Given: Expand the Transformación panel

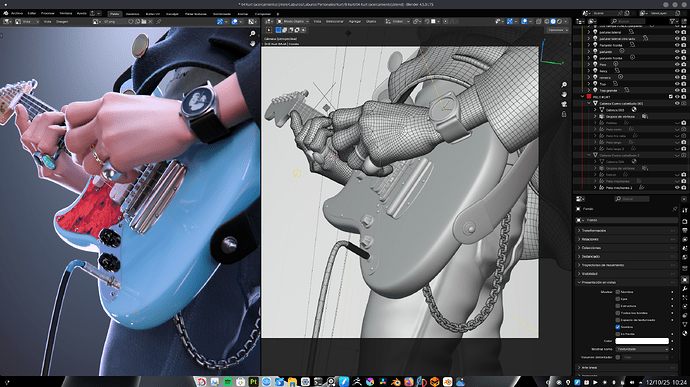Looking at the screenshot, I should coord(627,231).
